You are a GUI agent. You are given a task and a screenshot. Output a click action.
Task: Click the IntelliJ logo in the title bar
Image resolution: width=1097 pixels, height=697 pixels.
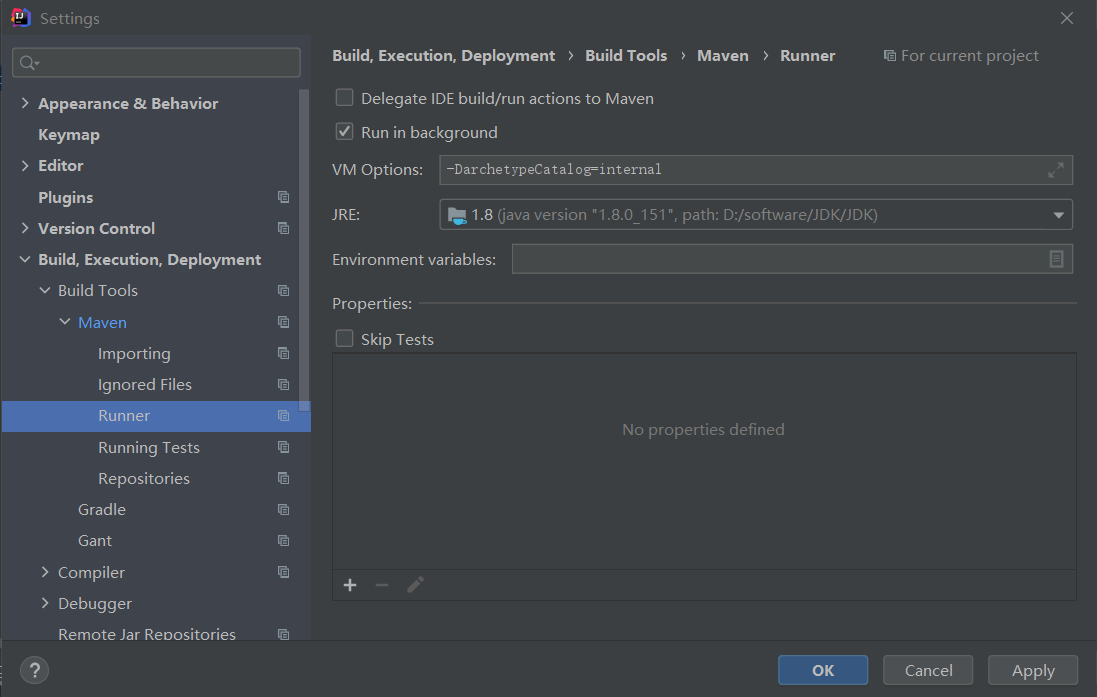tap(21, 17)
